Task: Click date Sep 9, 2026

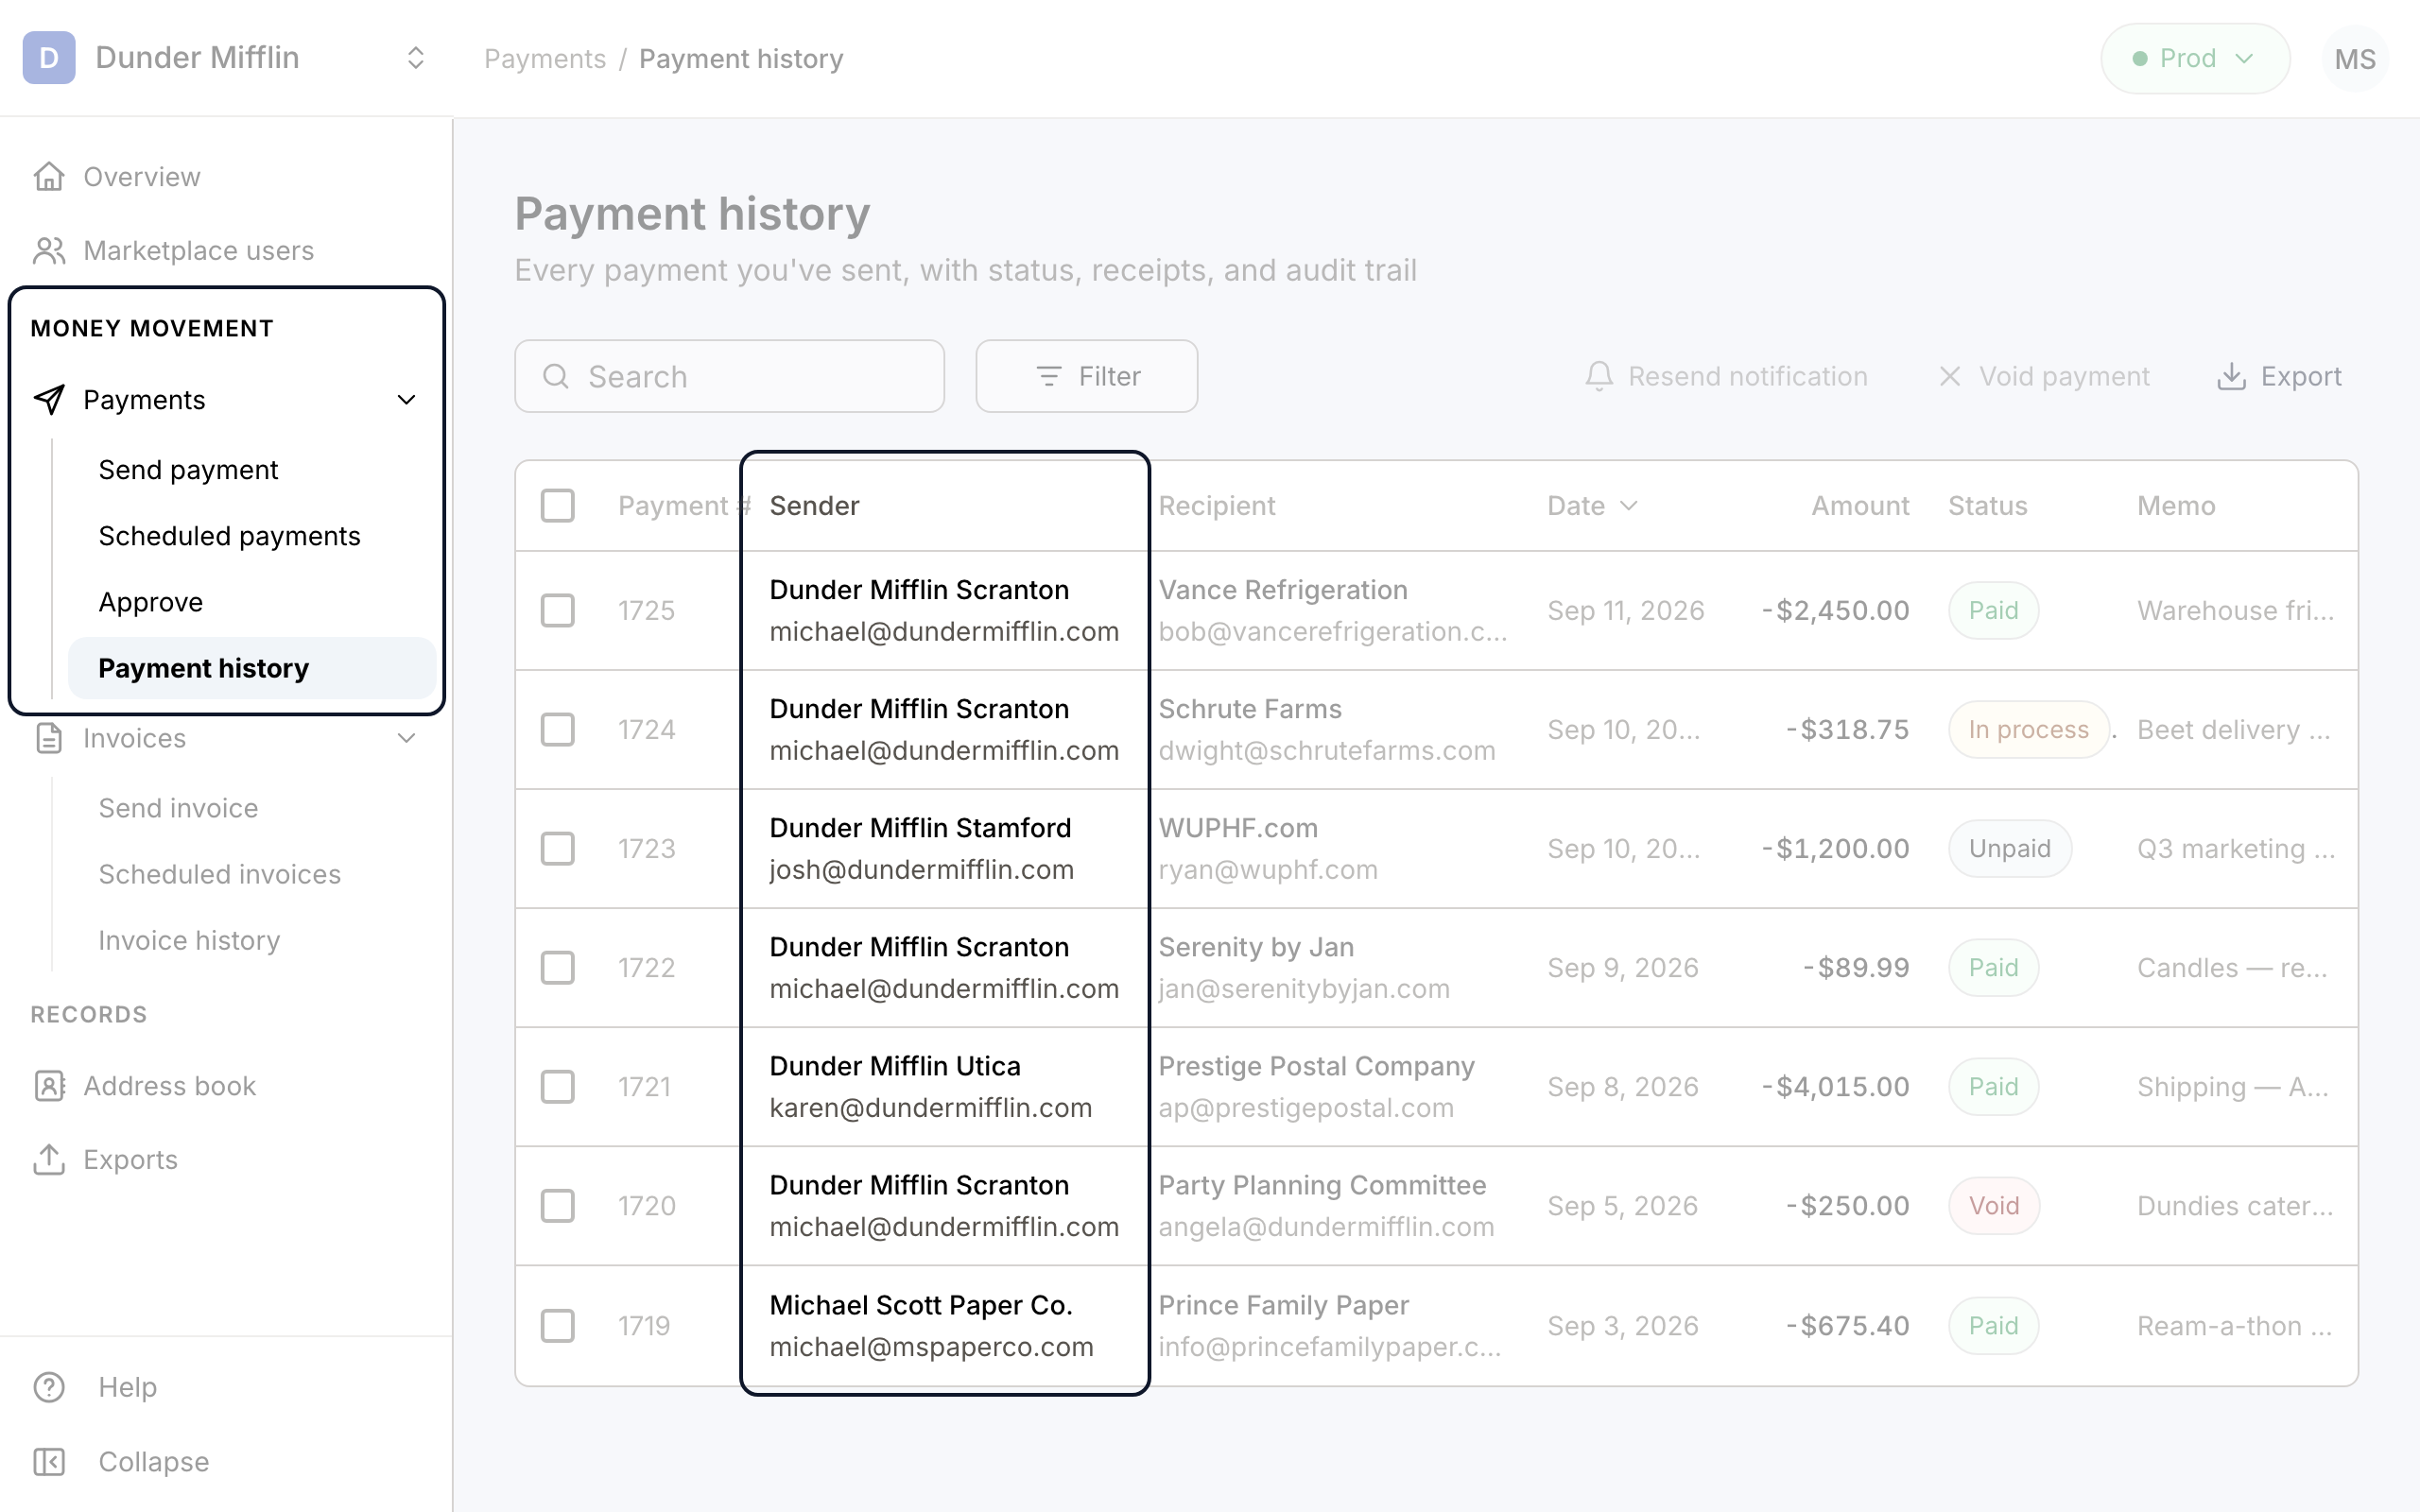Action: pos(1623,967)
